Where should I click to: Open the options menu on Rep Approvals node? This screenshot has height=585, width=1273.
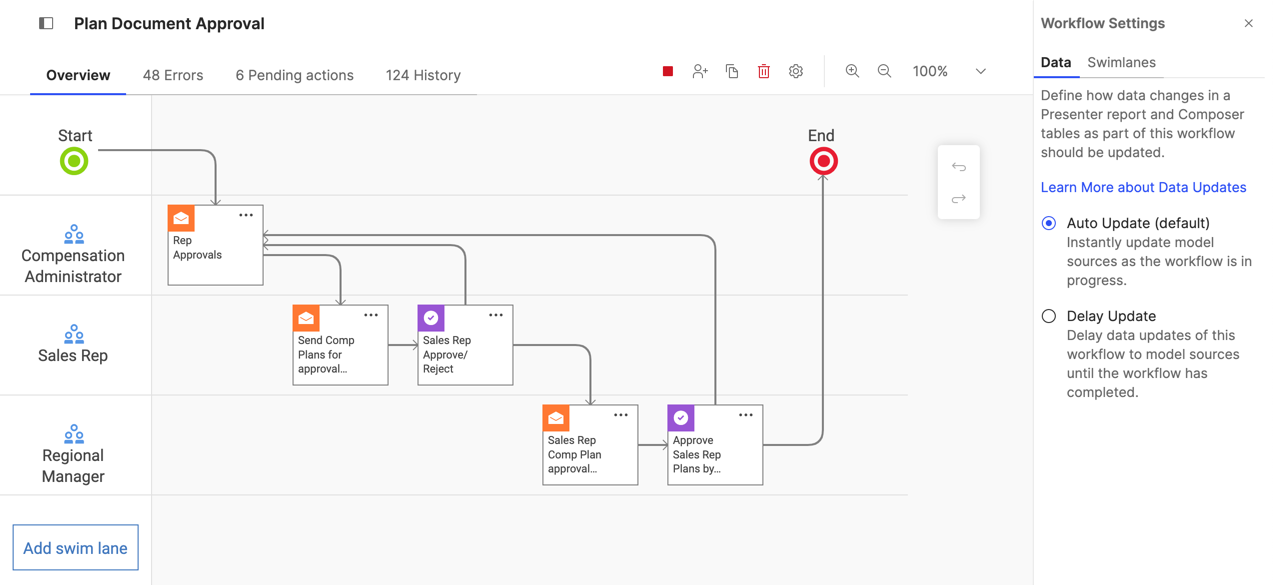[246, 214]
